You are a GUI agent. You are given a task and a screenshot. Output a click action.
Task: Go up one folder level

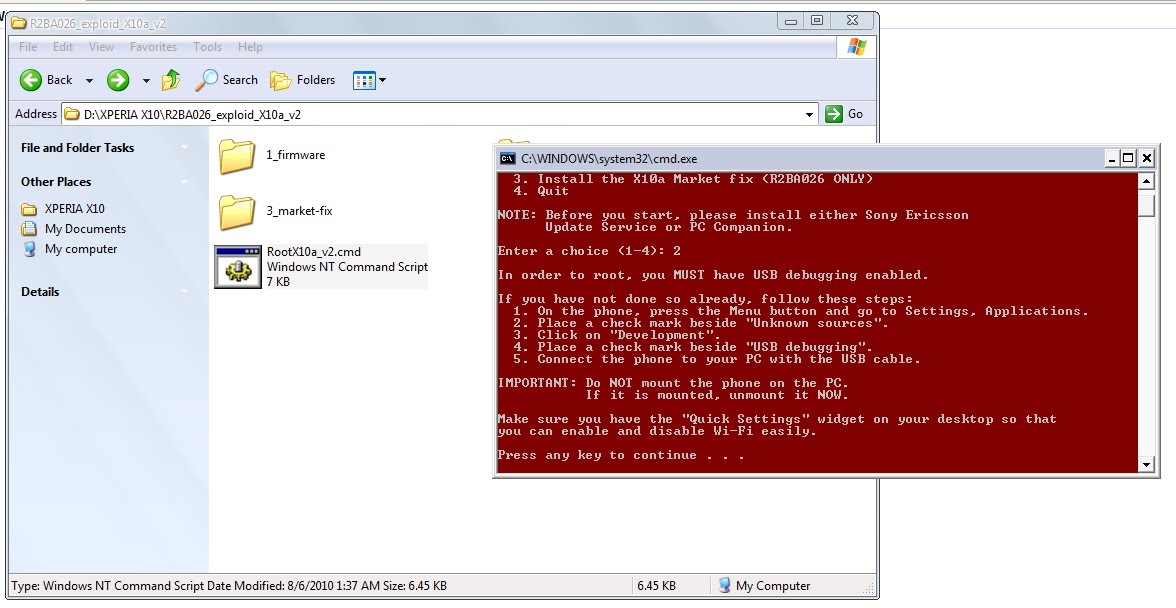click(171, 79)
